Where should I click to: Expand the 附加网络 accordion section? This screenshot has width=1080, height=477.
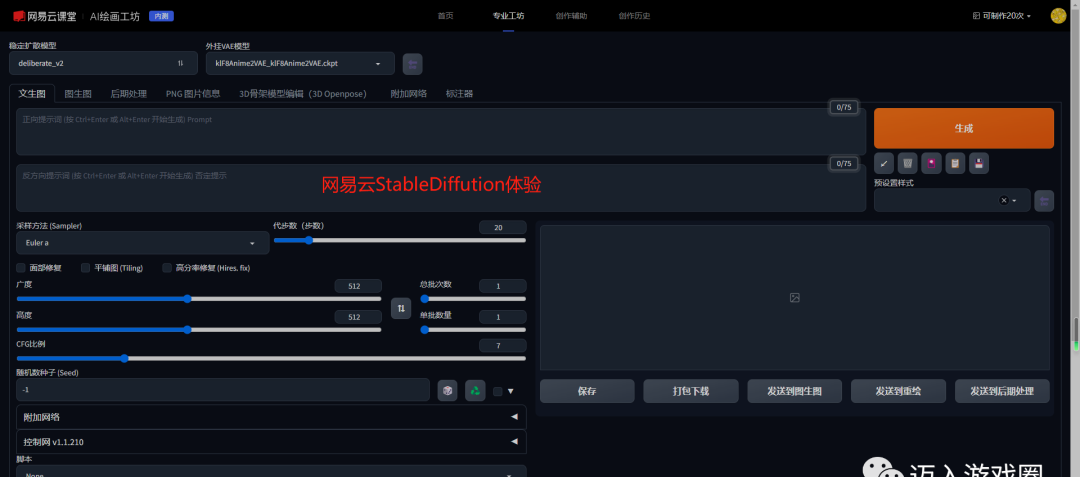click(271, 417)
